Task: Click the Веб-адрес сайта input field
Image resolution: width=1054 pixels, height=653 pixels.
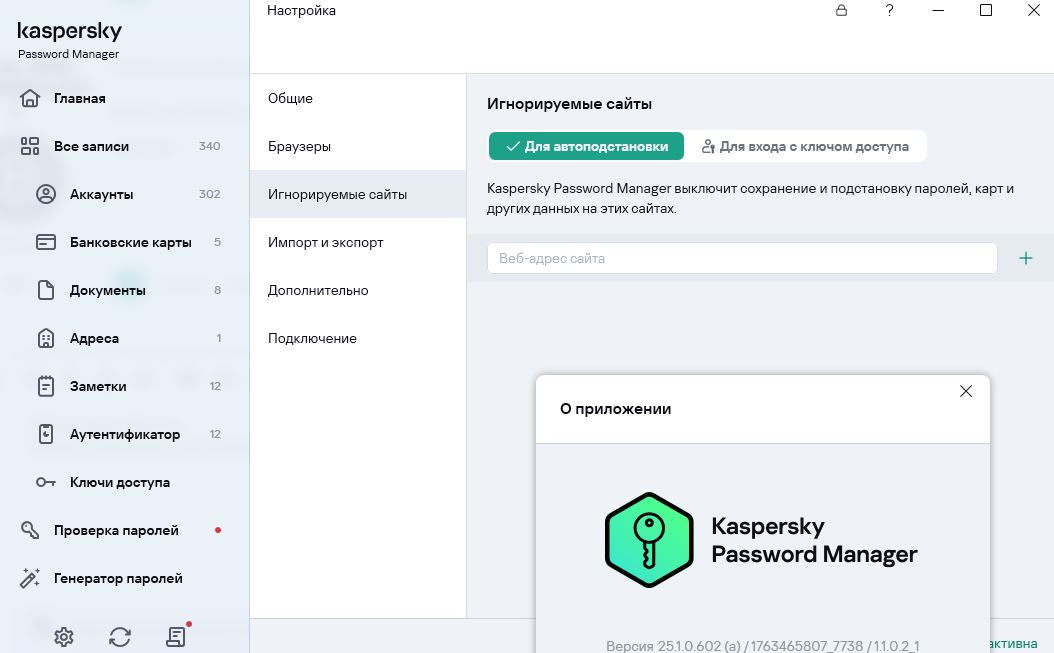Action: coord(742,258)
